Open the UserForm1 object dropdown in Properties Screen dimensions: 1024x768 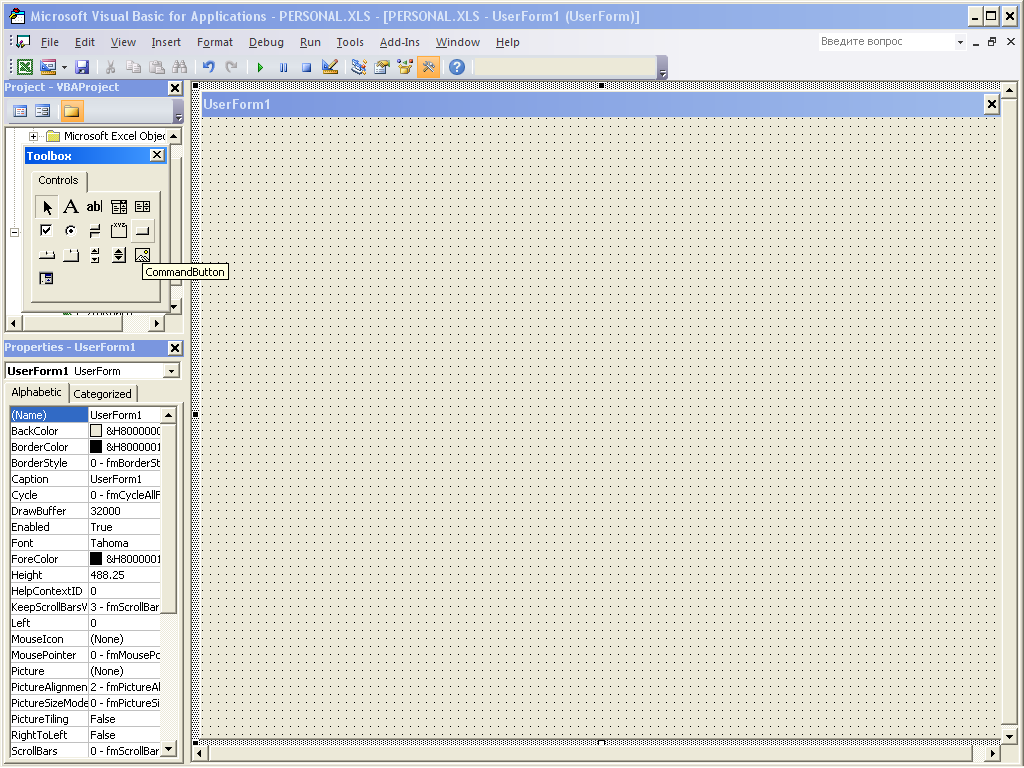tap(171, 371)
